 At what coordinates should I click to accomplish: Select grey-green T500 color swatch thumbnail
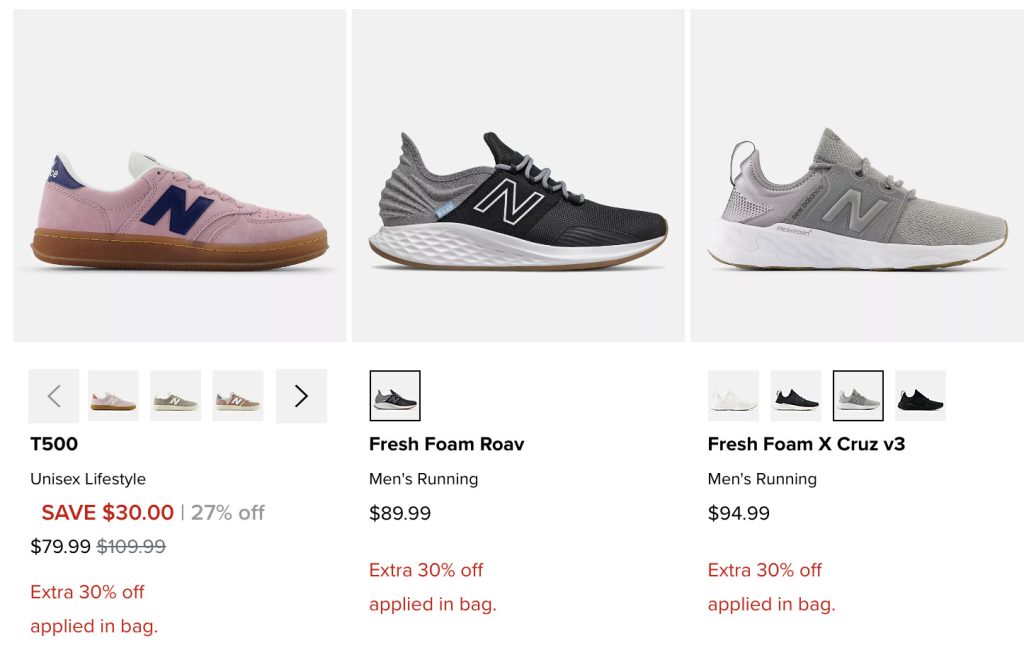175,396
